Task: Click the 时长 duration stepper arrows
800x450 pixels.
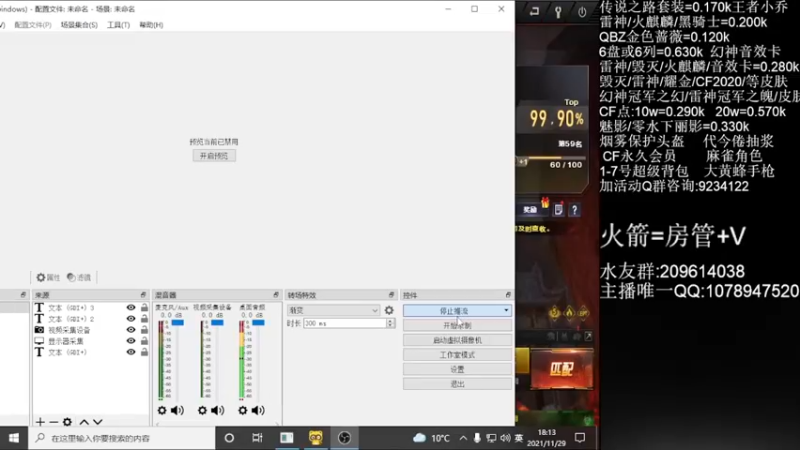Action: point(390,323)
